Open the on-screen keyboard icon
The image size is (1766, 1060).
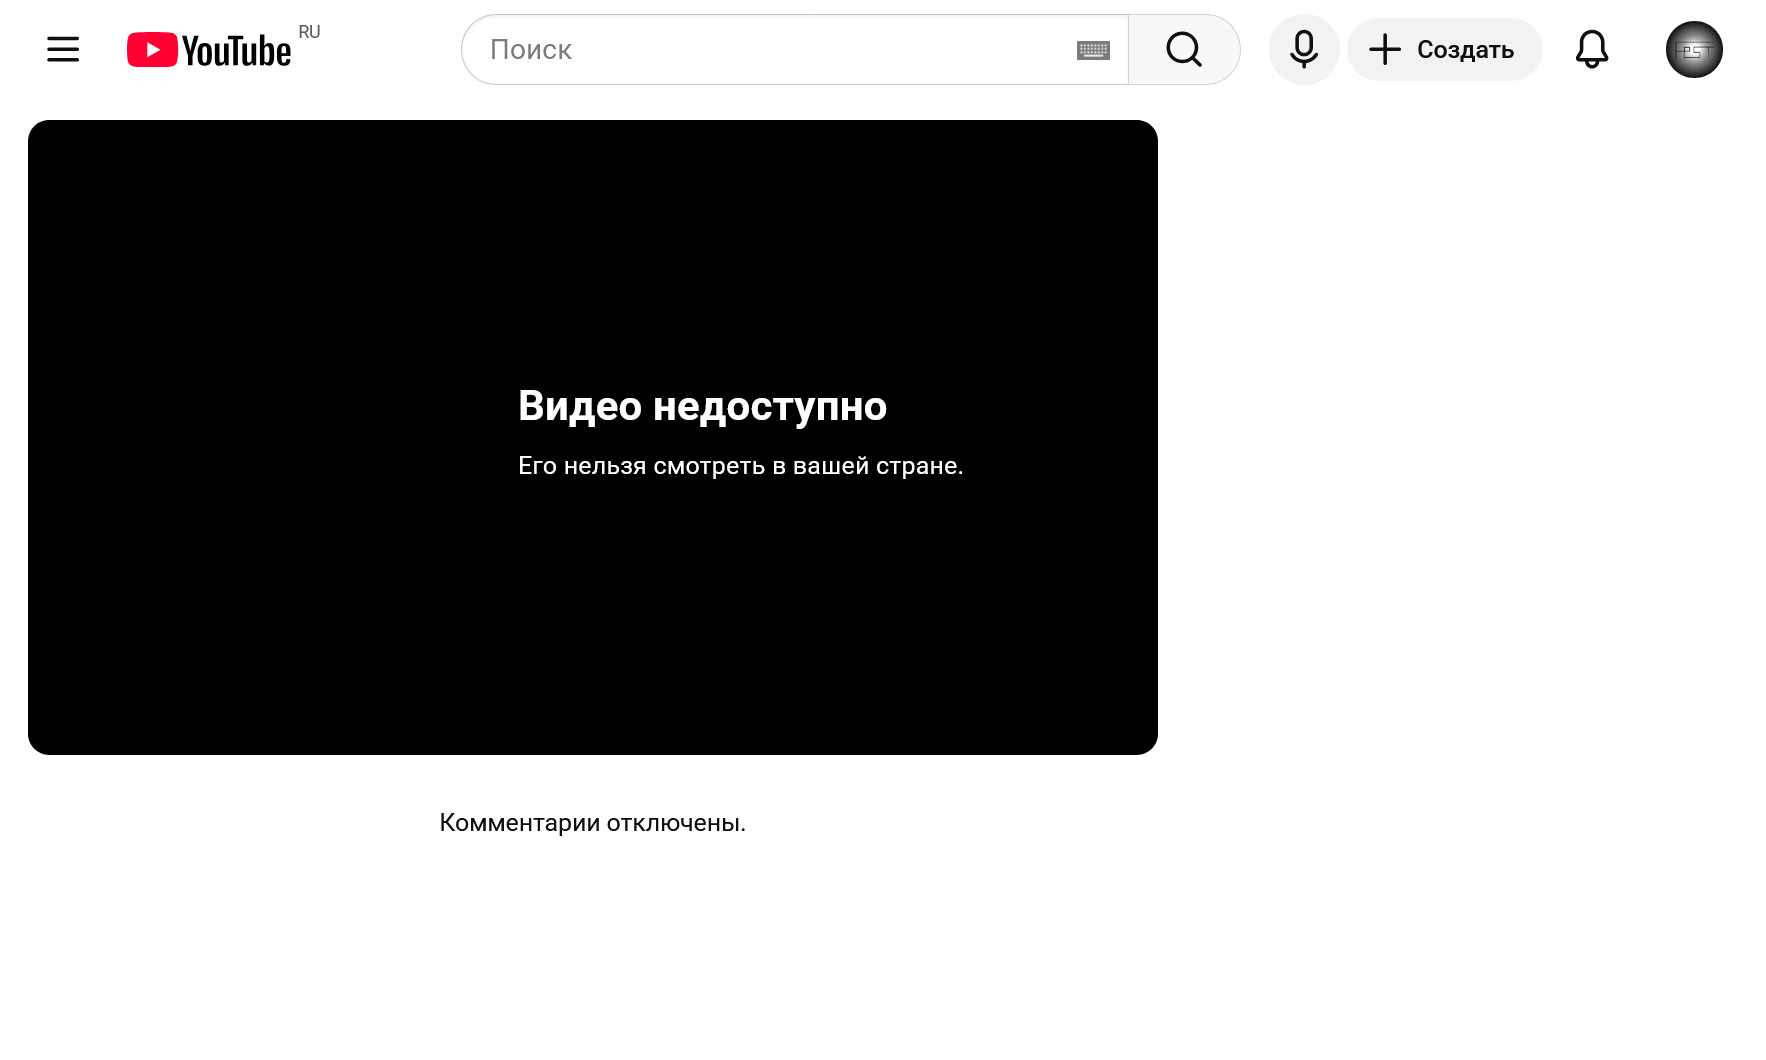pos(1093,50)
